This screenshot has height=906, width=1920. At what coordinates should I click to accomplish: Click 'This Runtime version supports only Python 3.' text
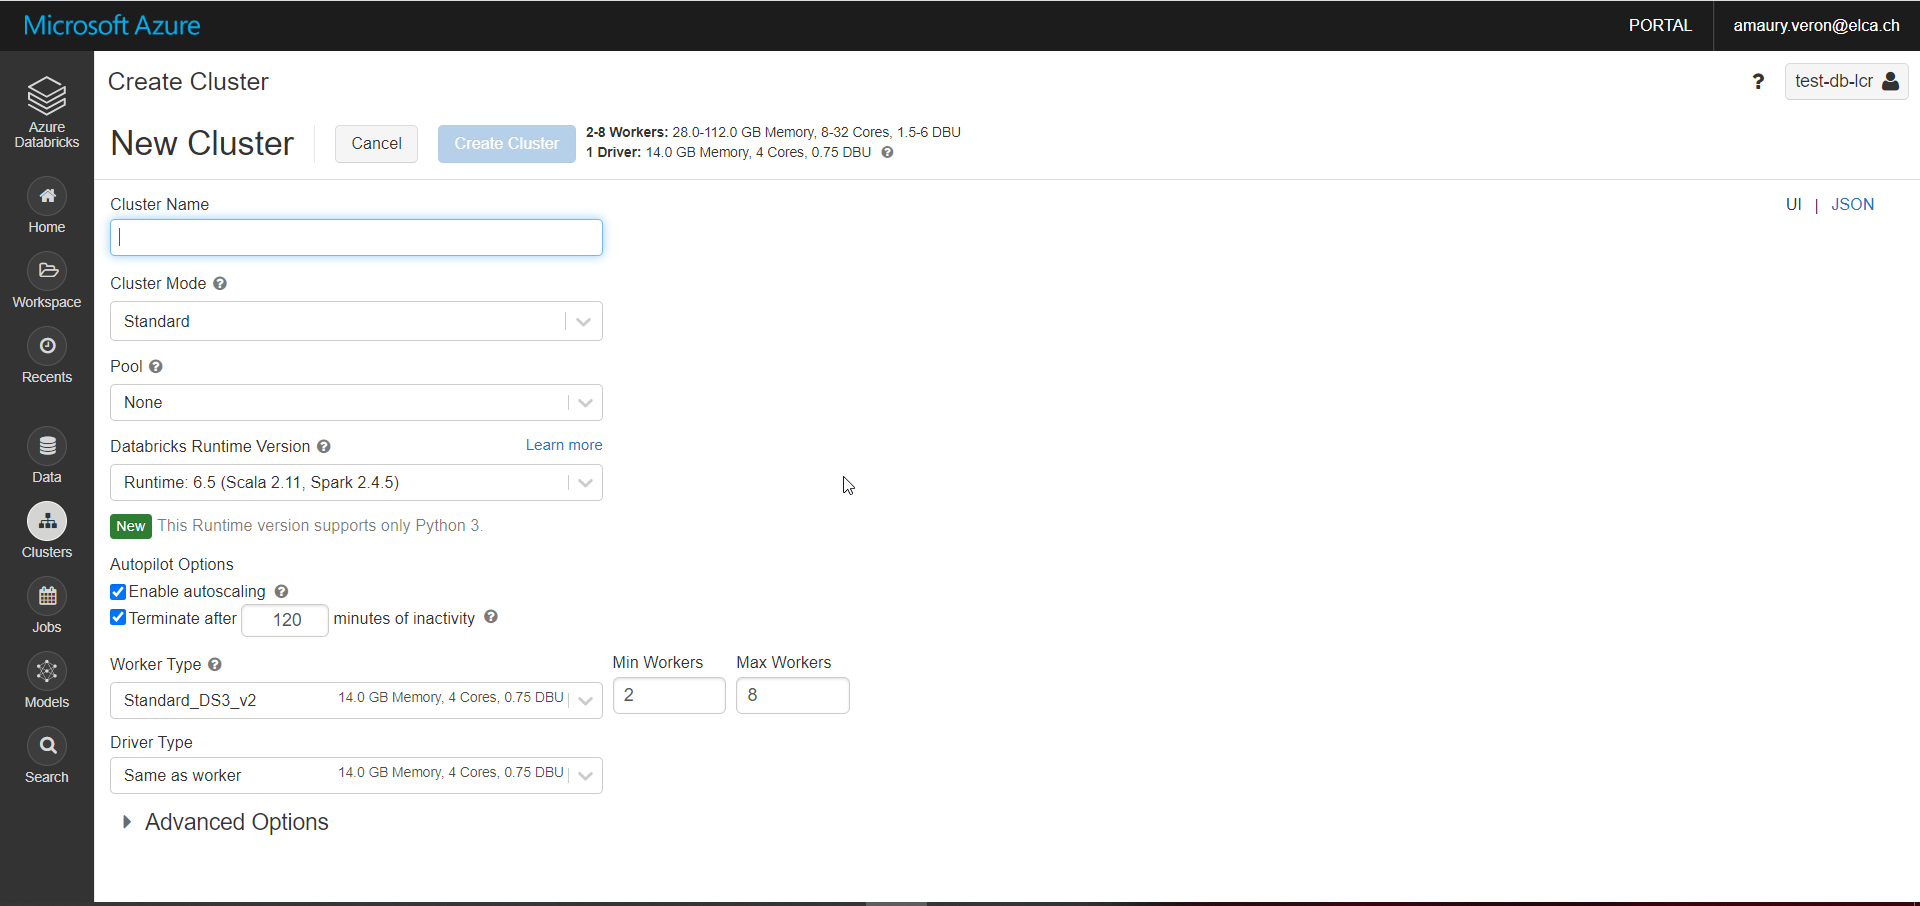[x=320, y=525]
